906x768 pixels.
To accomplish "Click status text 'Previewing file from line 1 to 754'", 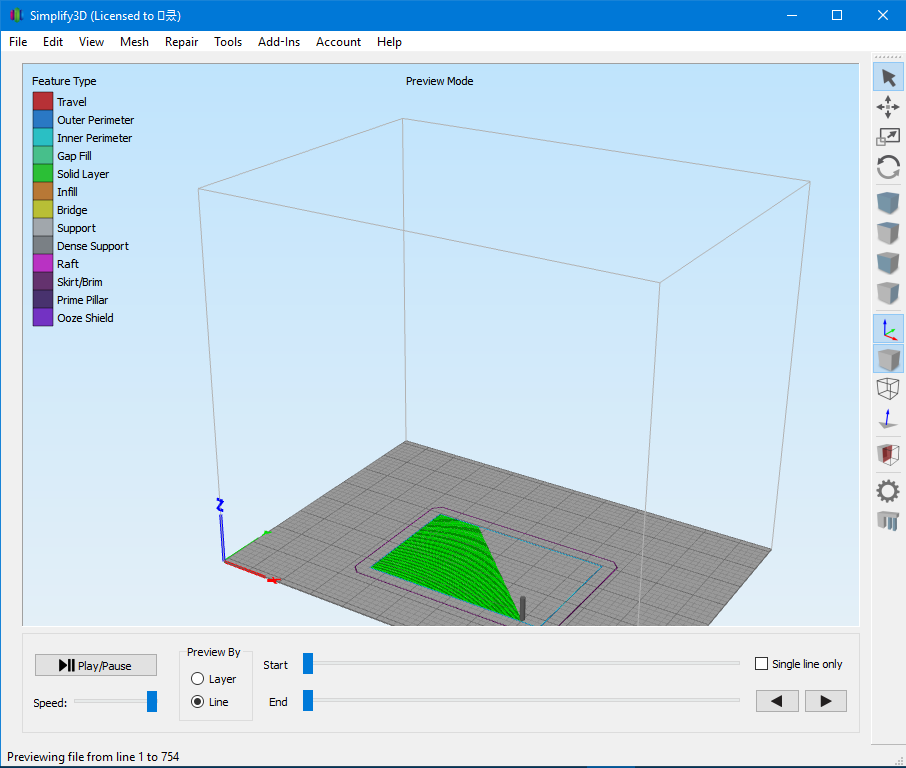I will click(93, 756).
